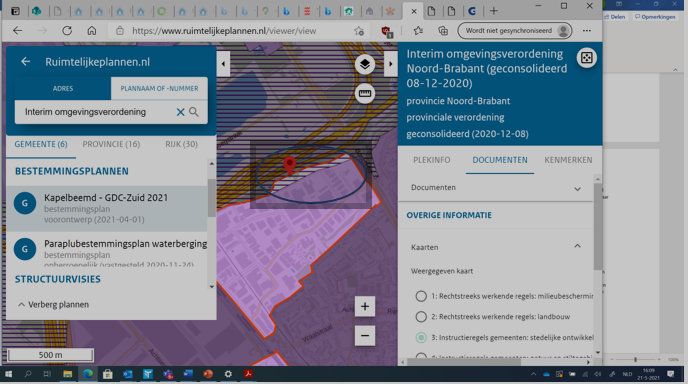Switch to ADRES search mode
The height and width of the screenshot is (384, 688).
63,89
